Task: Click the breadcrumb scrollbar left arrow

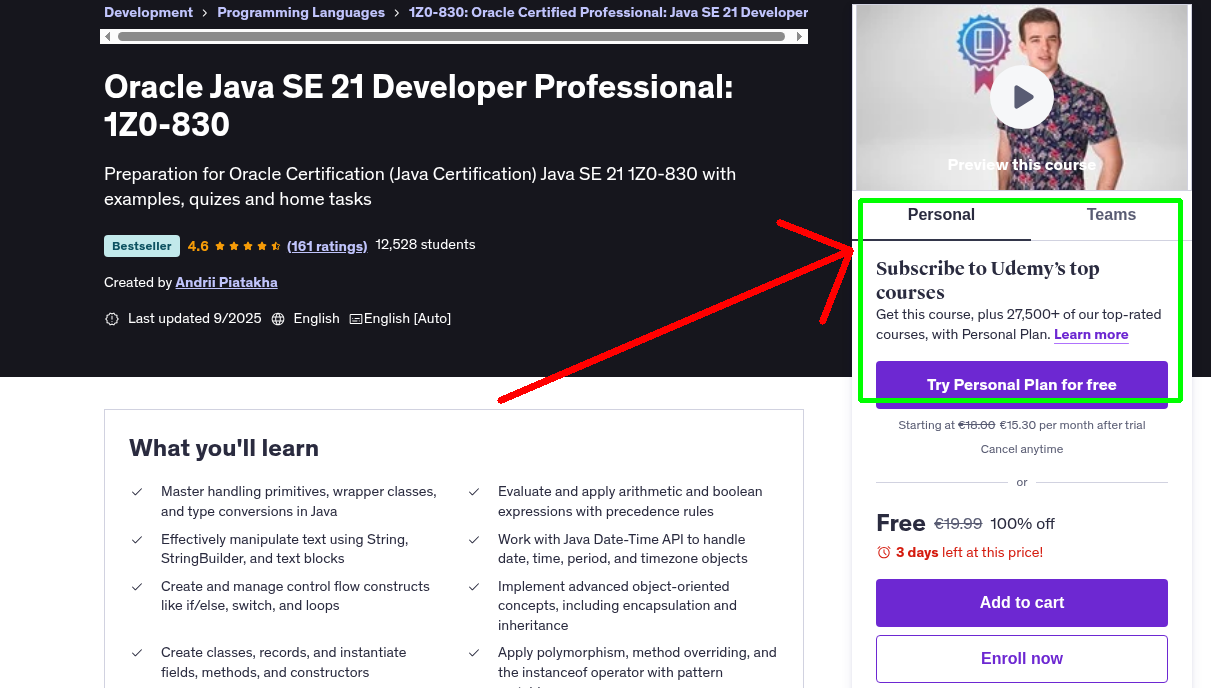Action: click(x=107, y=37)
